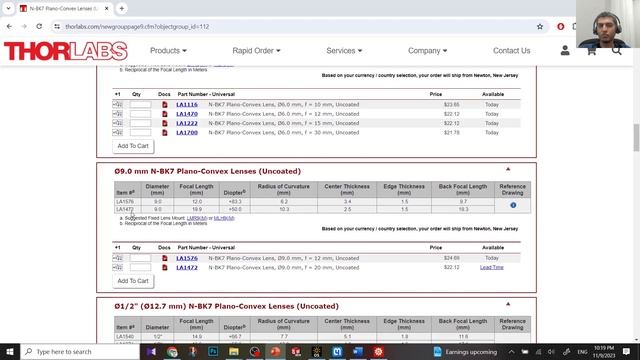Click the quantity field for LA1472
This screenshot has width=640, height=360.
coord(140,268)
